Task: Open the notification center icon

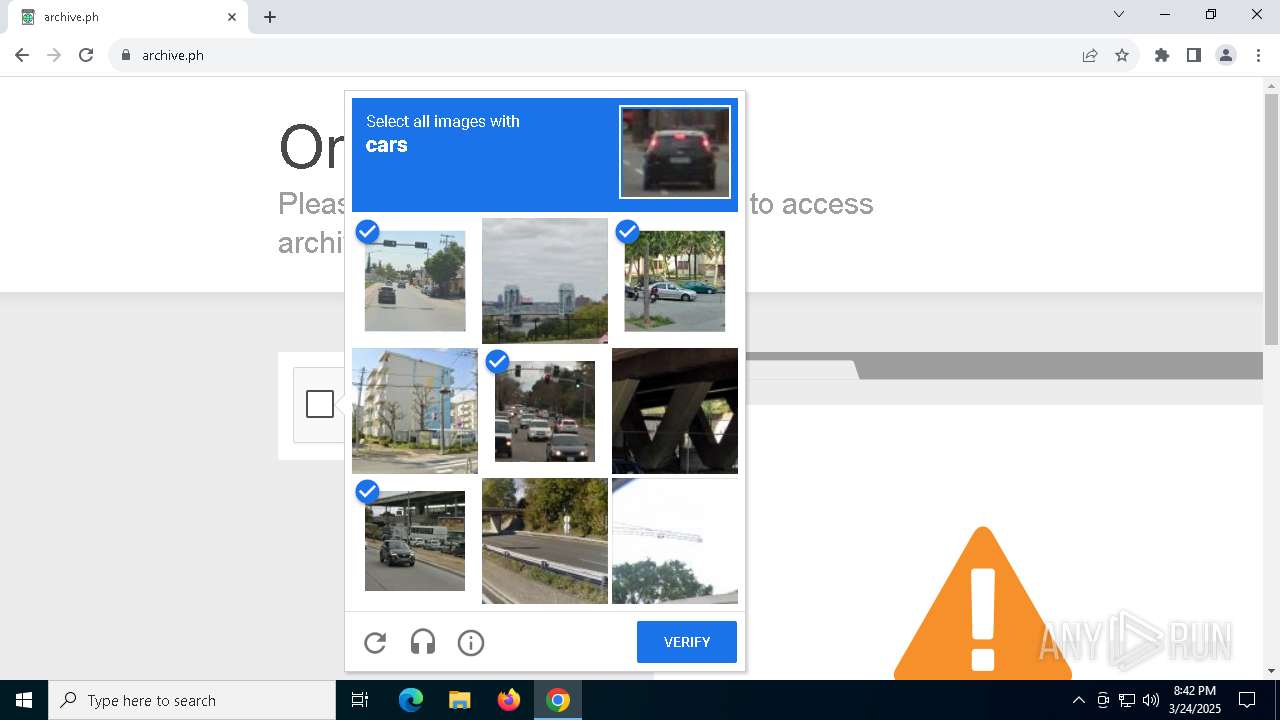Action: click(x=1247, y=700)
